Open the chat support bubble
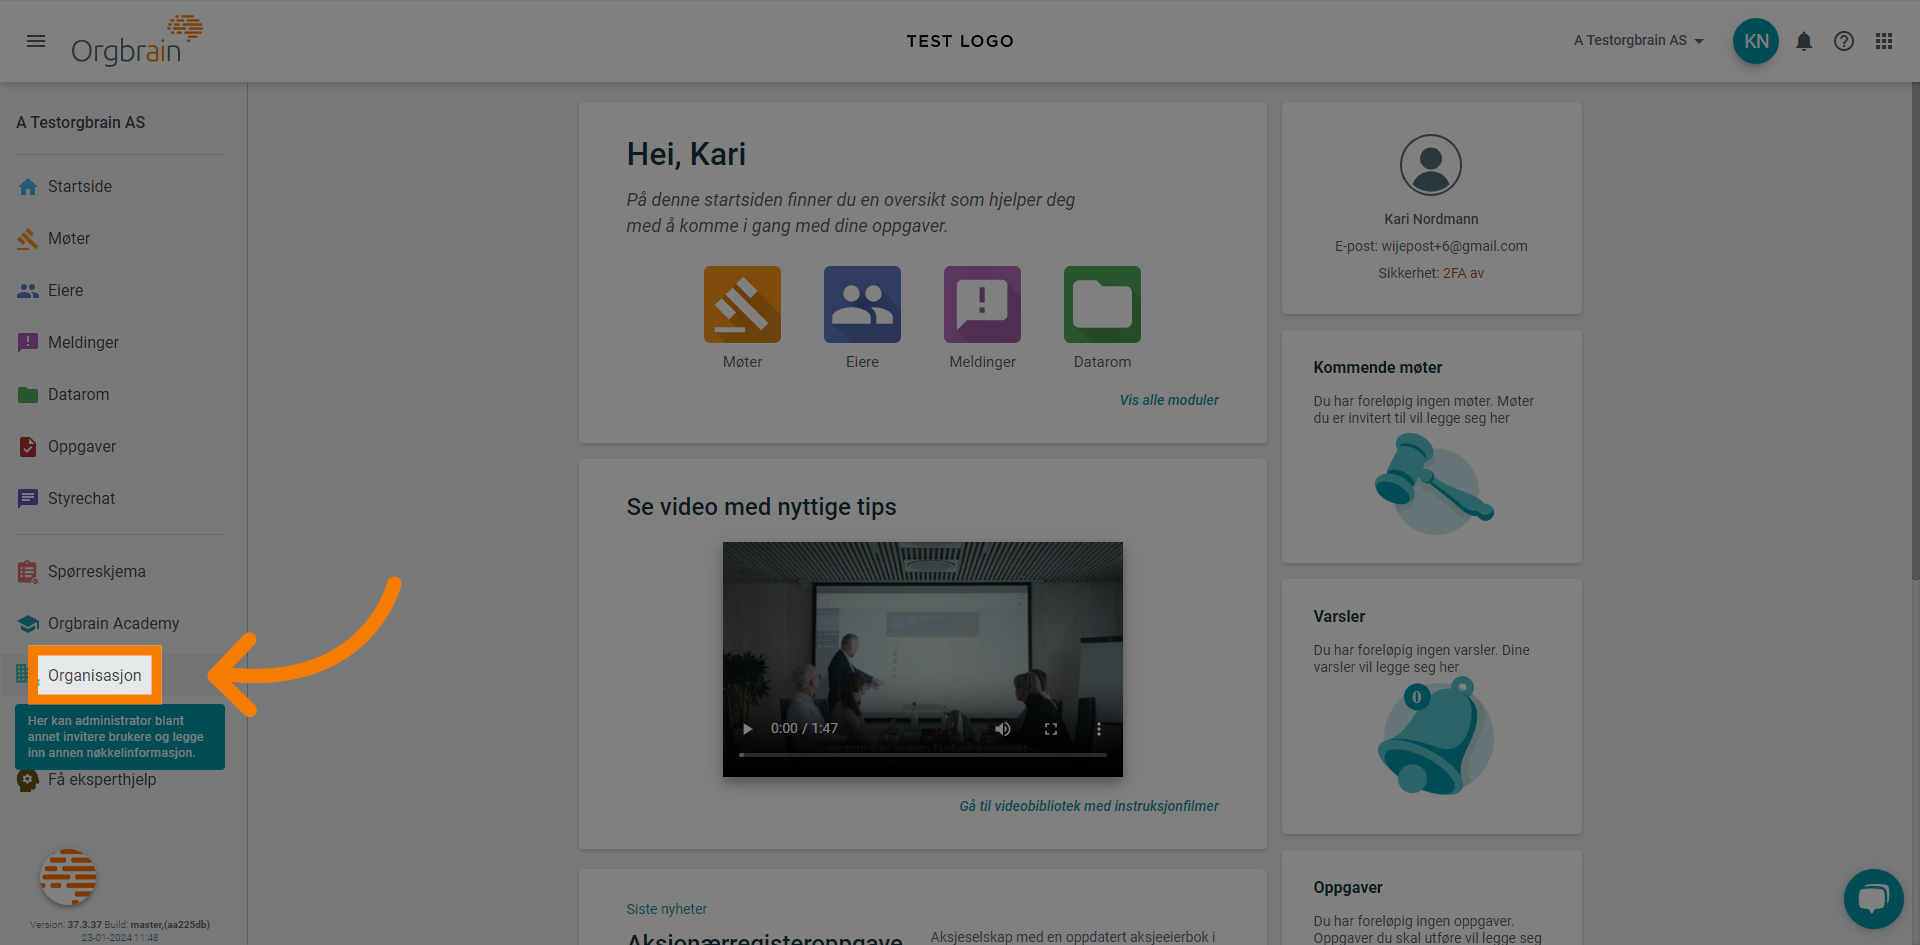 point(1873,899)
